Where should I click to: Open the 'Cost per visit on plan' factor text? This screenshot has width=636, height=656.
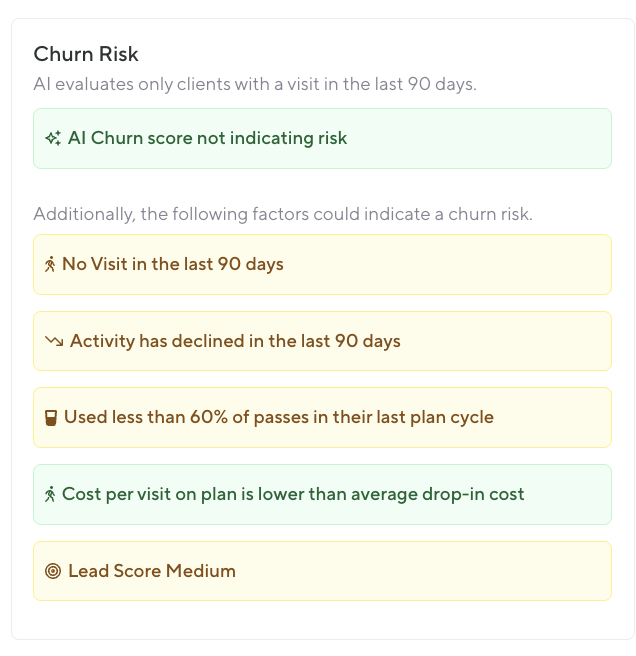point(293,494)
